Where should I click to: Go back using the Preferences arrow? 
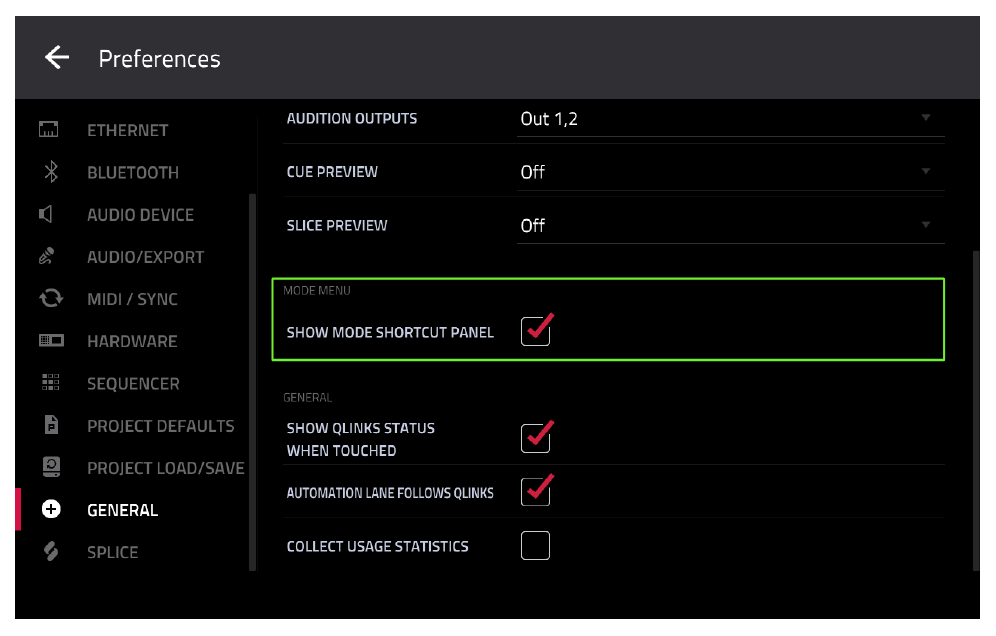coord(57,58)
